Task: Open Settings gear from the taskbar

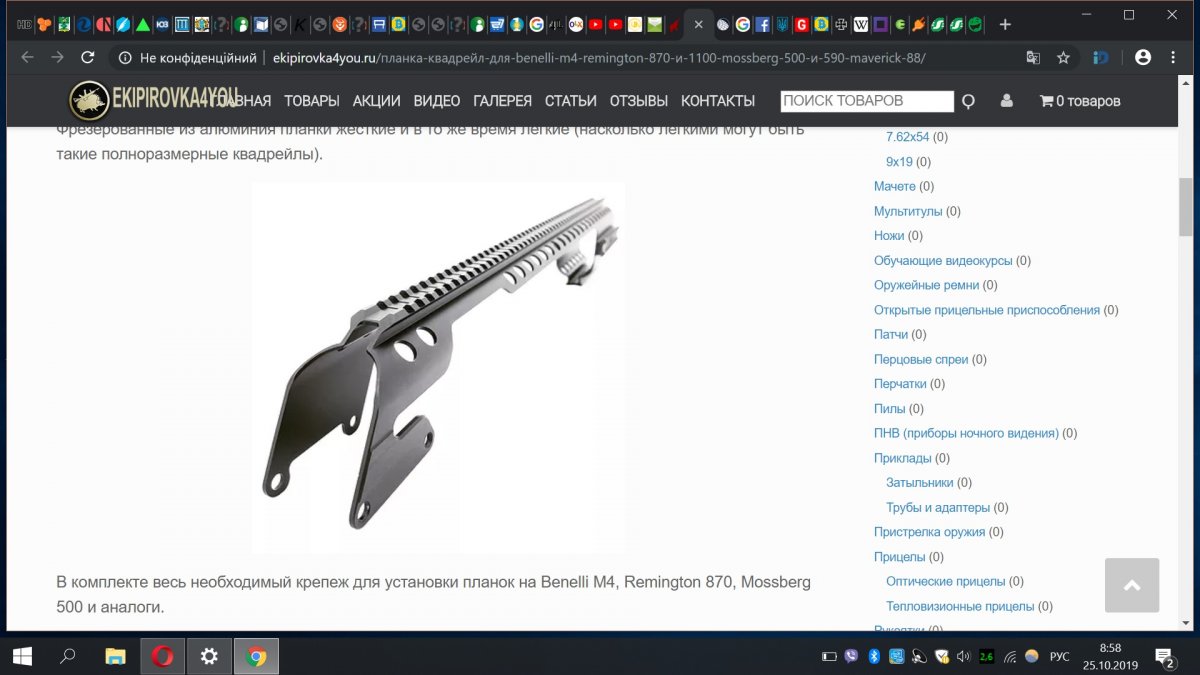Action: [x=209, y=656]
